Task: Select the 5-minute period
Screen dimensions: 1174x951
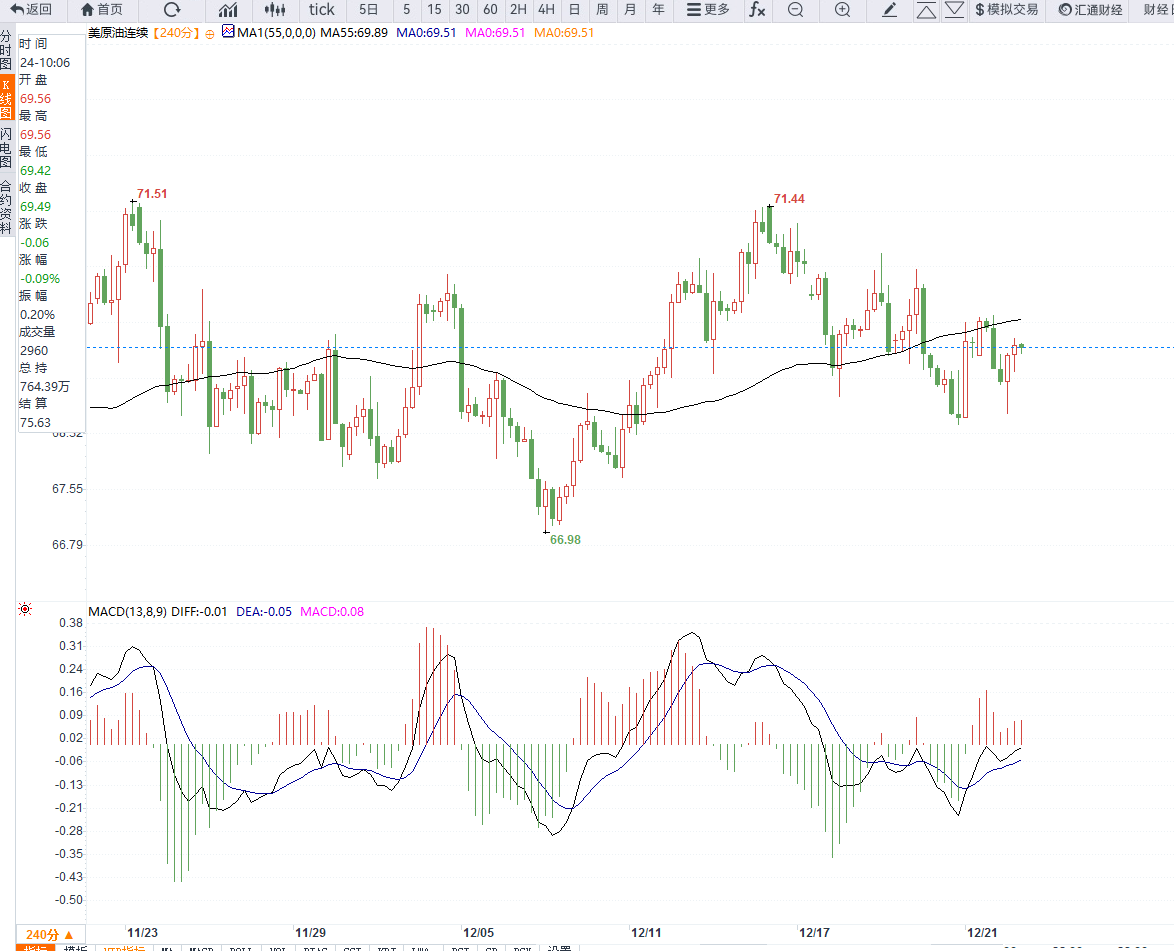Action: pos(407,10)
